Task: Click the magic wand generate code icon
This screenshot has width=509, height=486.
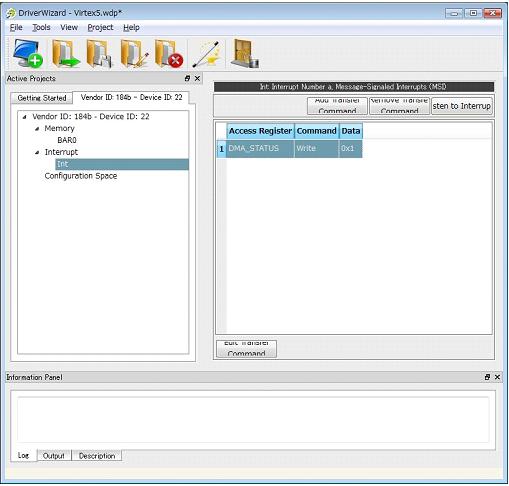Action: click(207, 54)
